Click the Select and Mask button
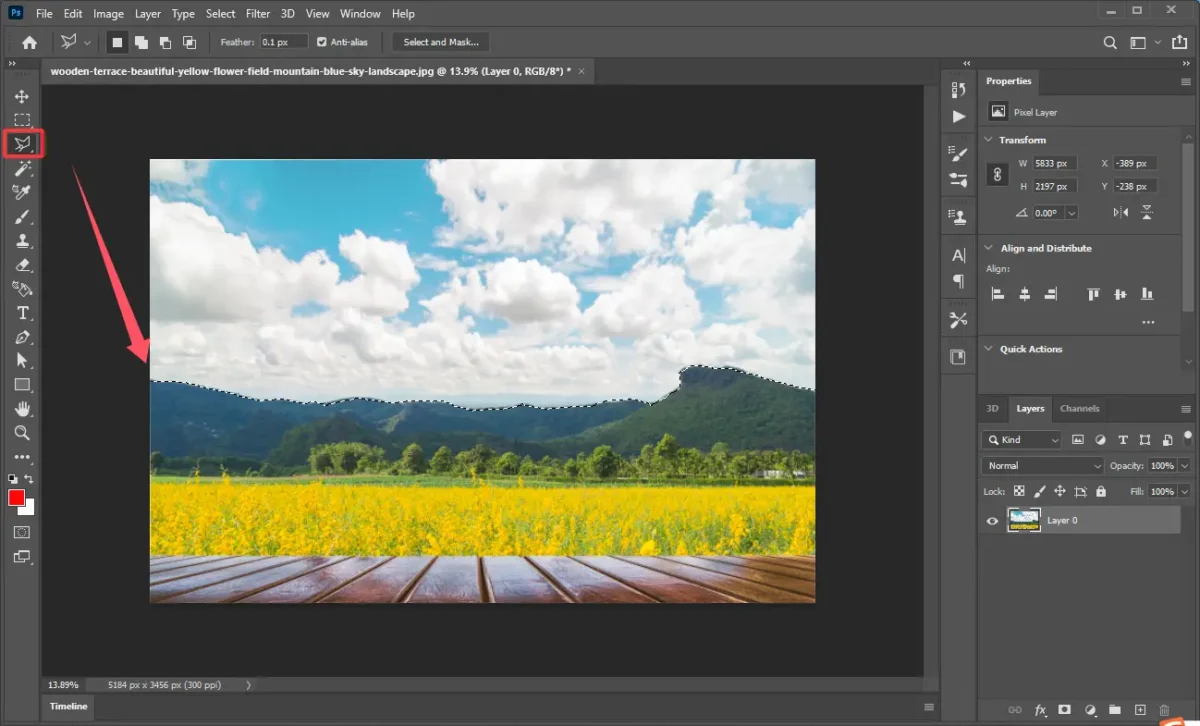The width and height of the screenshot is (1200, 726). 441,42
